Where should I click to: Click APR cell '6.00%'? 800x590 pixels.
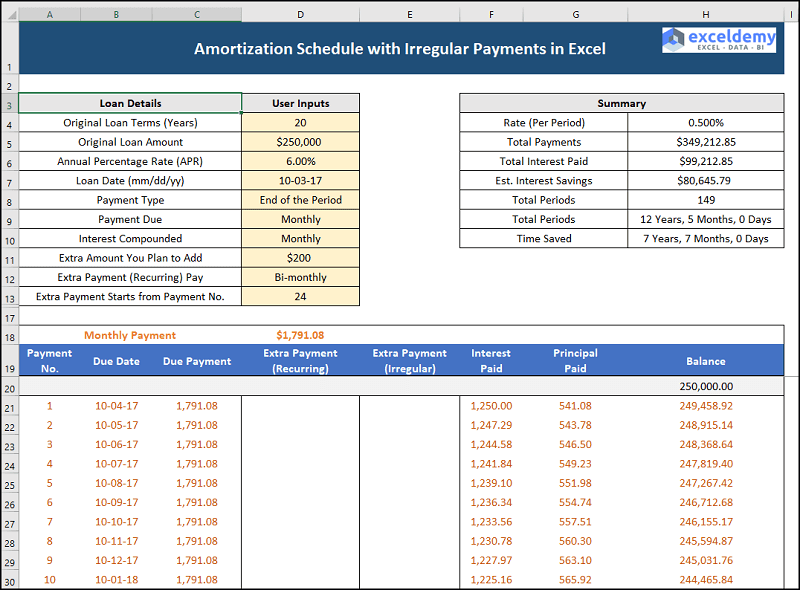click(301, 161)
